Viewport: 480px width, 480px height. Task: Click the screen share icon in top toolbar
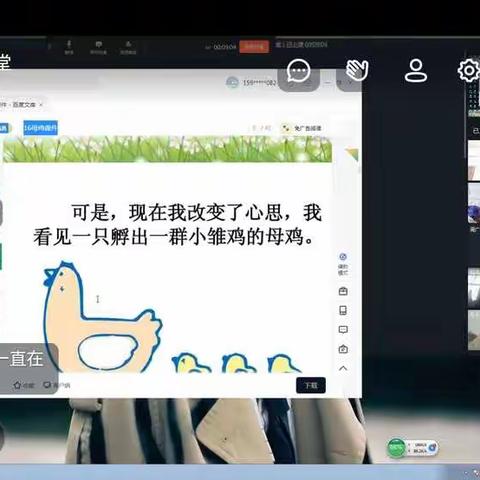click(x=98, y=47)
